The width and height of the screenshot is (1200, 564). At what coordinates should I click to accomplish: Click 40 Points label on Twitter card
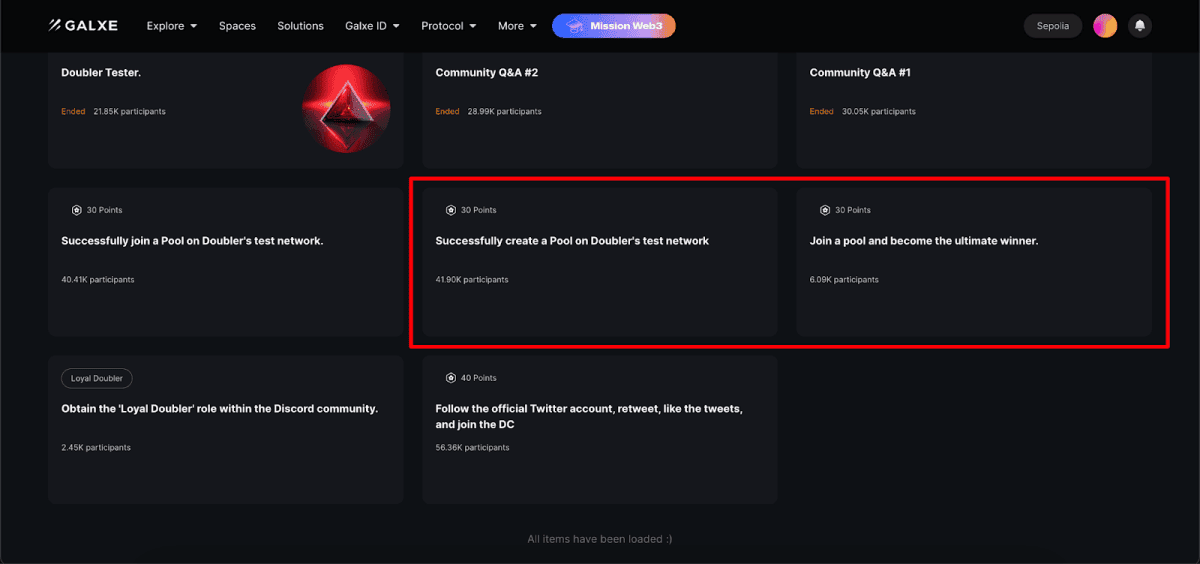coord(478,378)
